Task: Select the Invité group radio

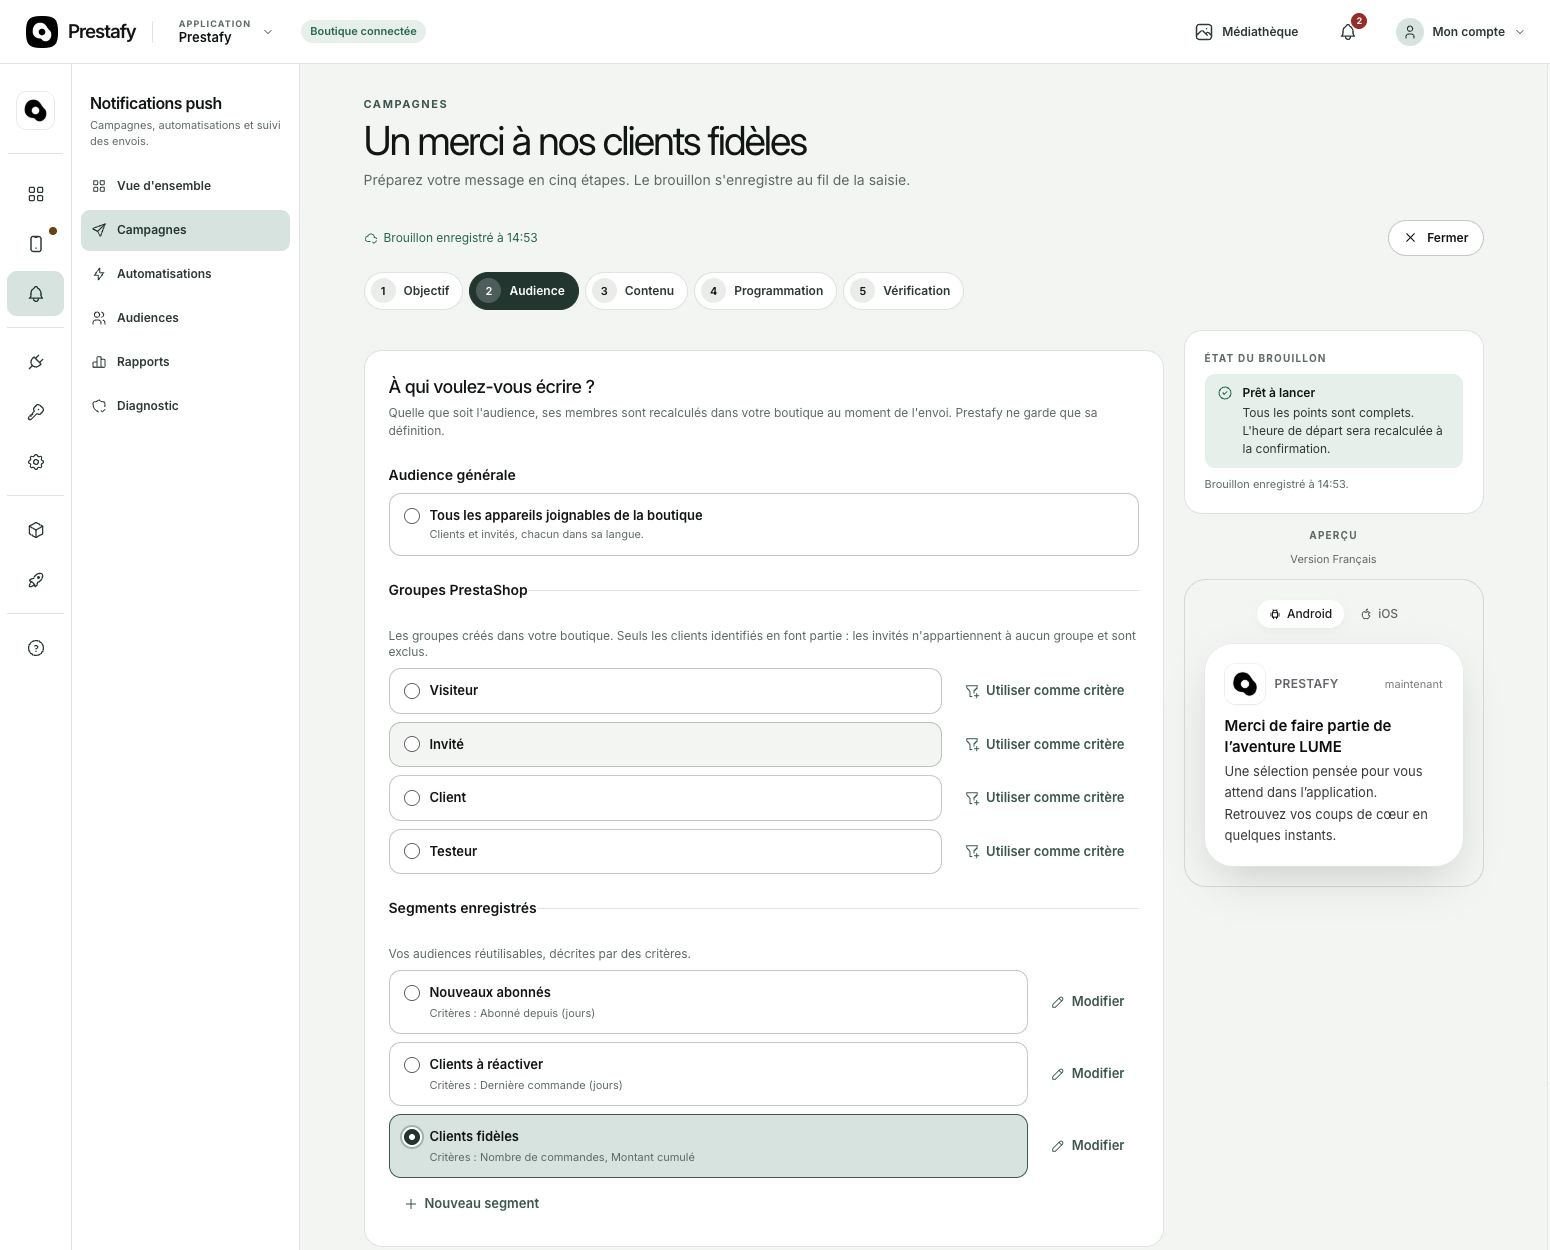Action: 412,744
